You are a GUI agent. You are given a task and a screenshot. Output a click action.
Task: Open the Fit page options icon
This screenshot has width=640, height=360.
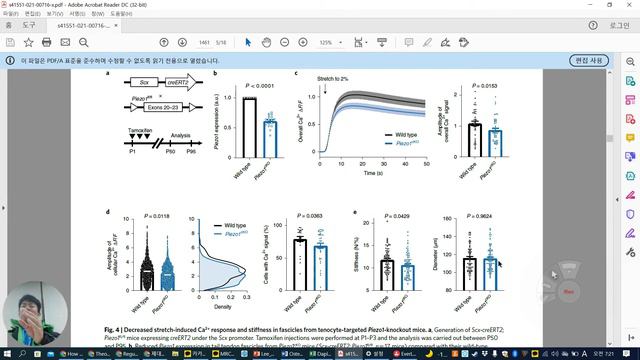pyautogui.click(x=359, y=42)
